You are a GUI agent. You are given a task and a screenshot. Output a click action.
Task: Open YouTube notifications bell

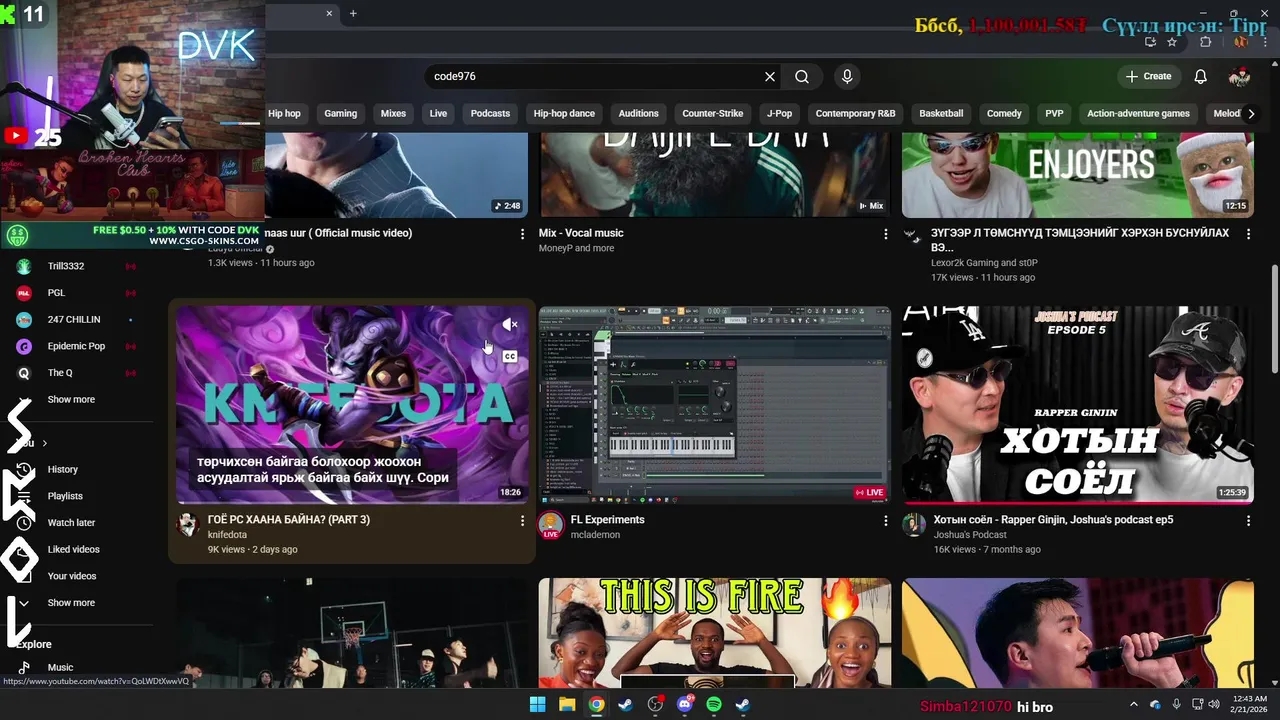coord(1201,76)
